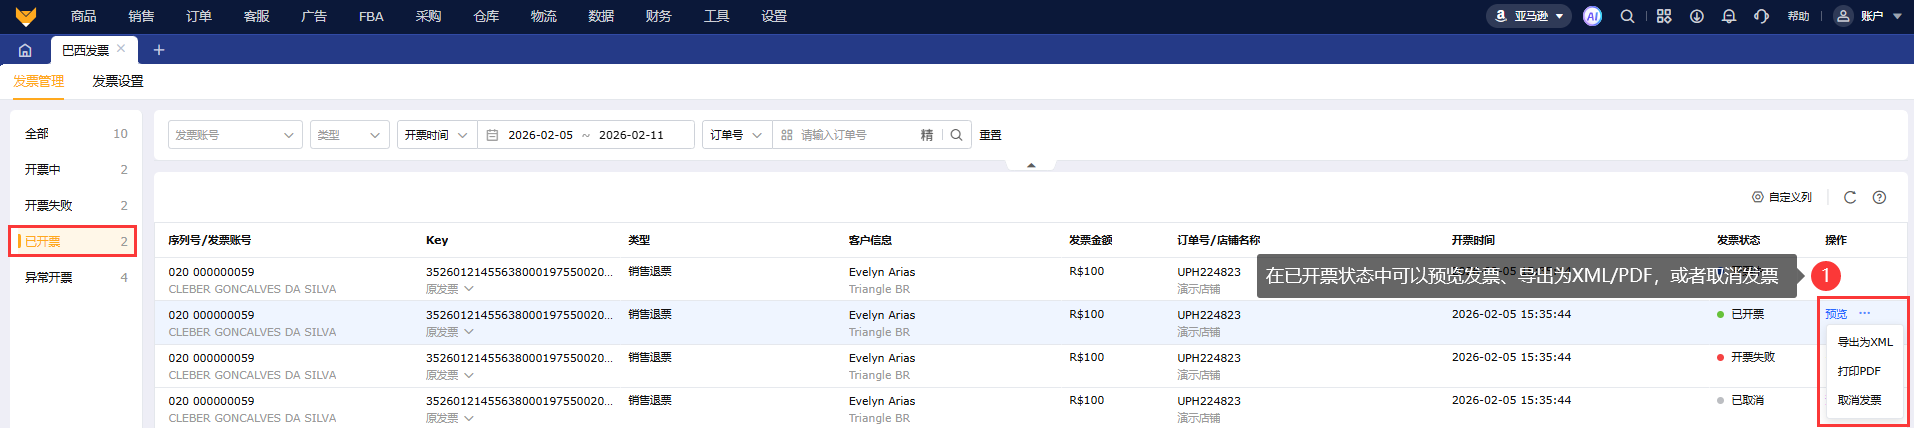Open the apps grid icon
This screenshot has width=1914, height=428.
[x=1664, y=16]
